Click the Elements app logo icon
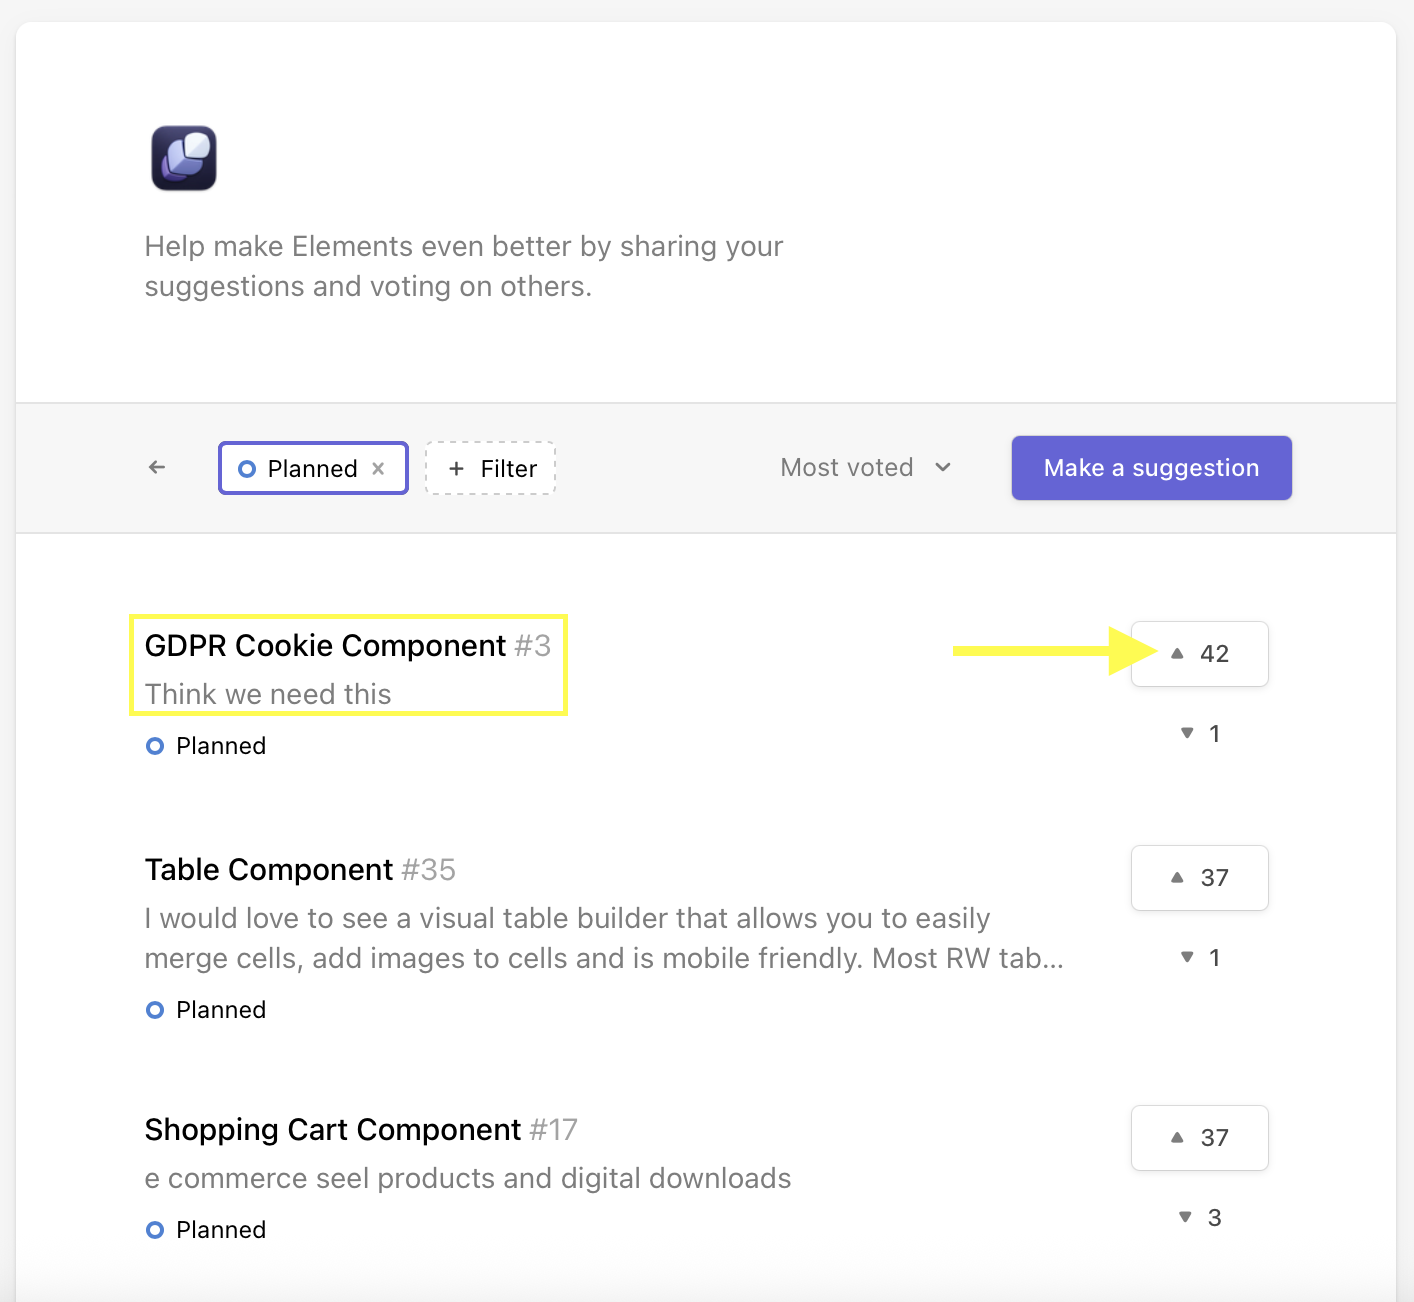The width and height of the screenshot is (1414, 1302). click(184, 158)
